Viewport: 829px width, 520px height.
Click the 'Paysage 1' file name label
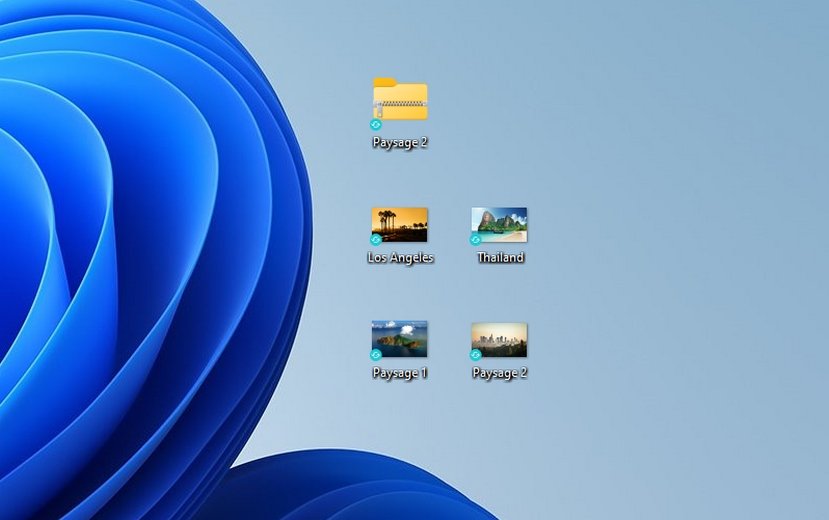point(400,373)
